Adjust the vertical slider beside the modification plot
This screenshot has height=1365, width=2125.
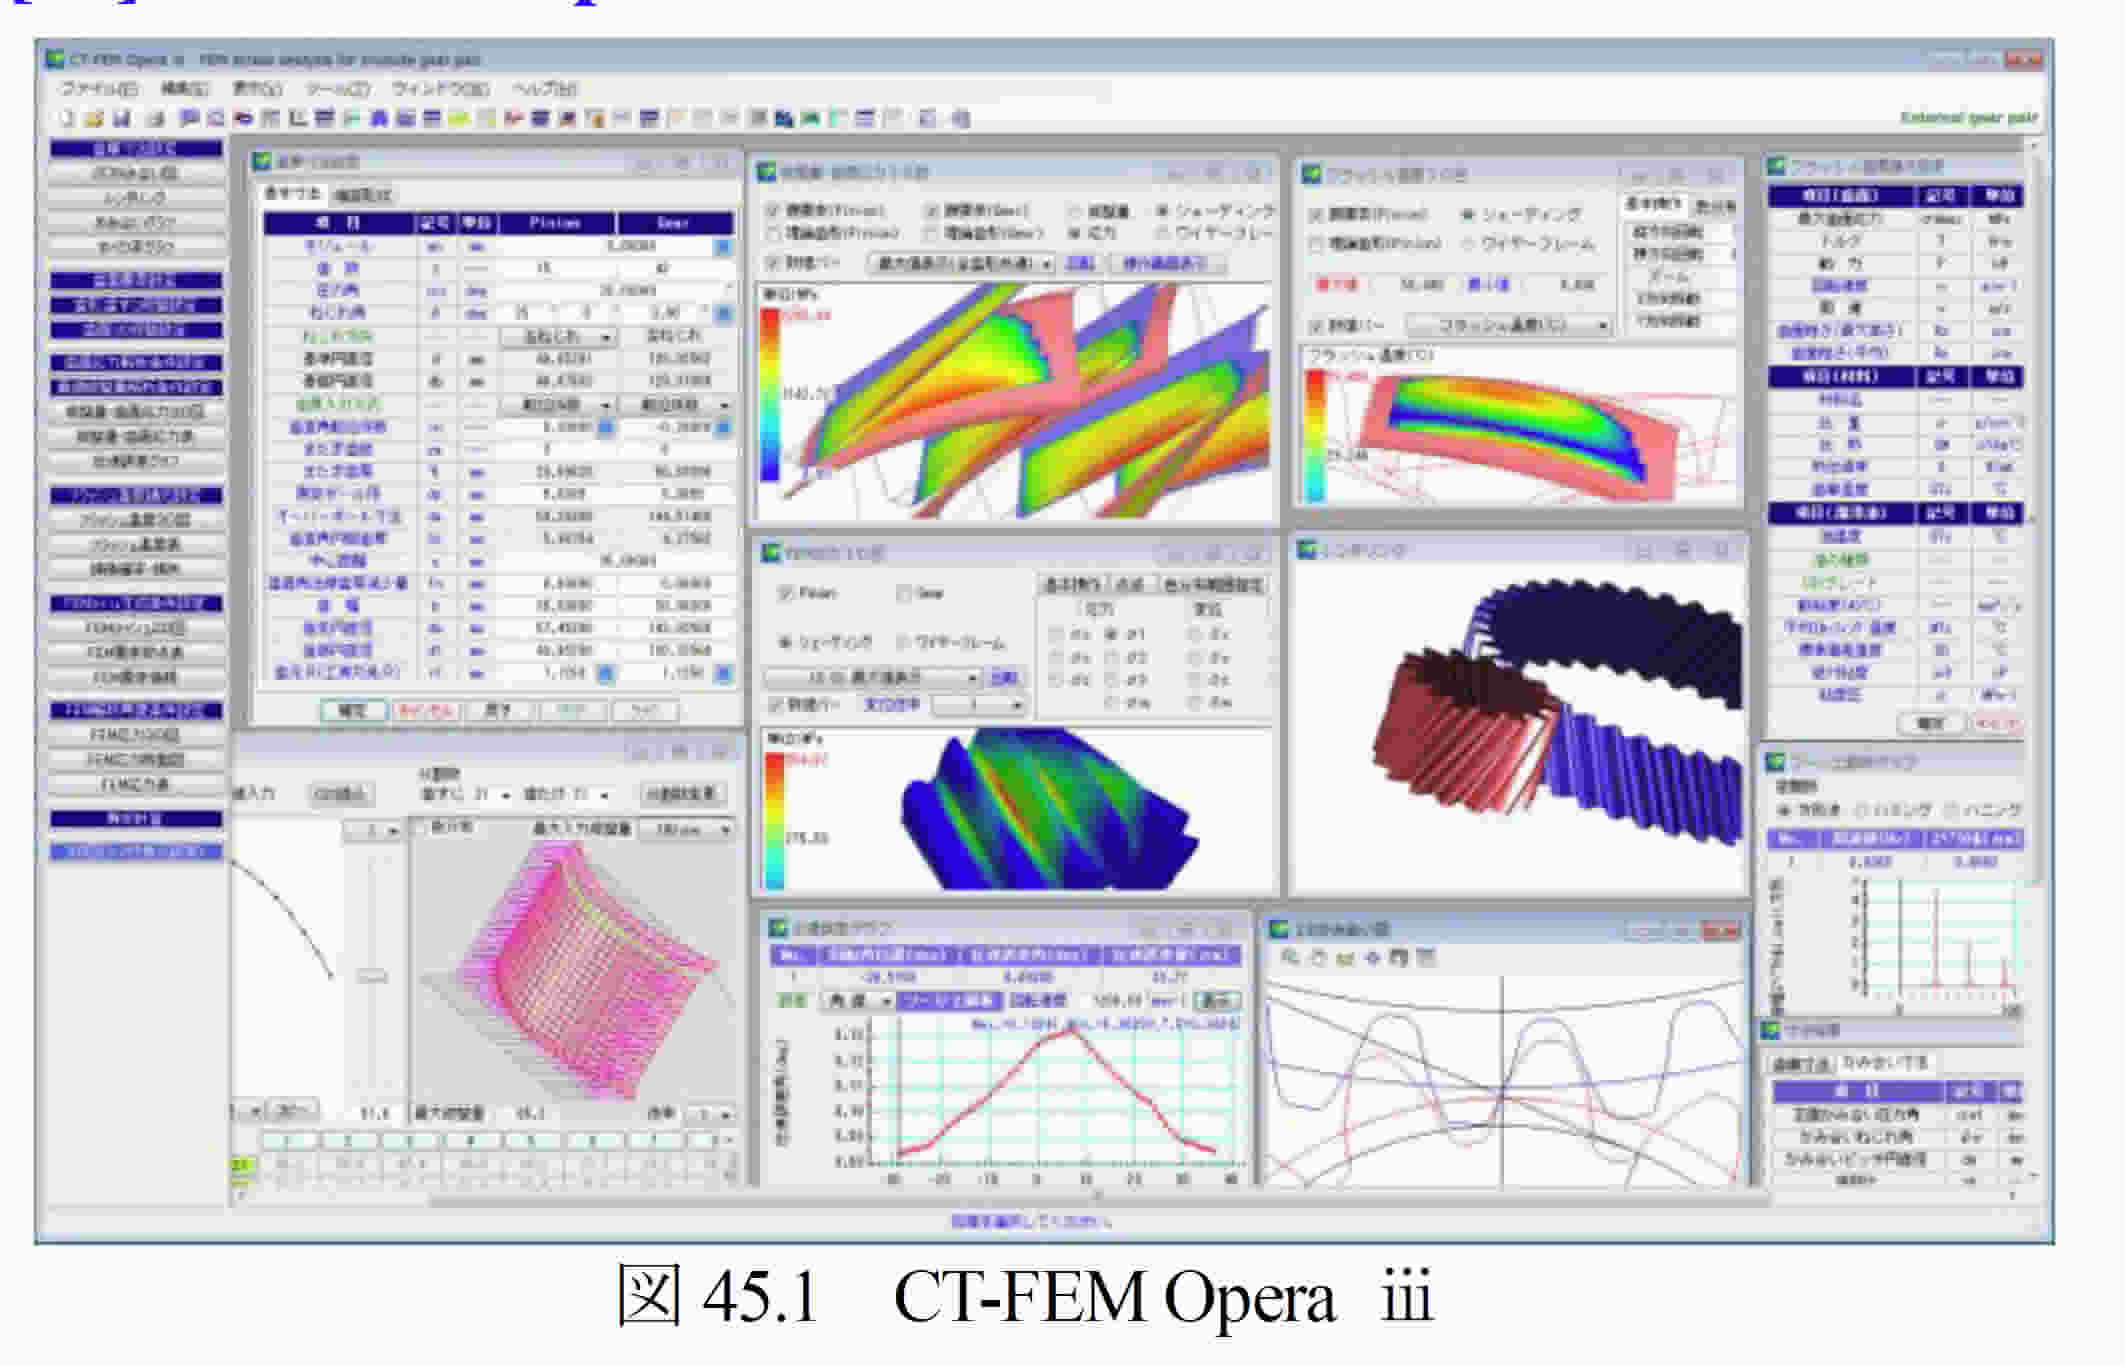373,975
